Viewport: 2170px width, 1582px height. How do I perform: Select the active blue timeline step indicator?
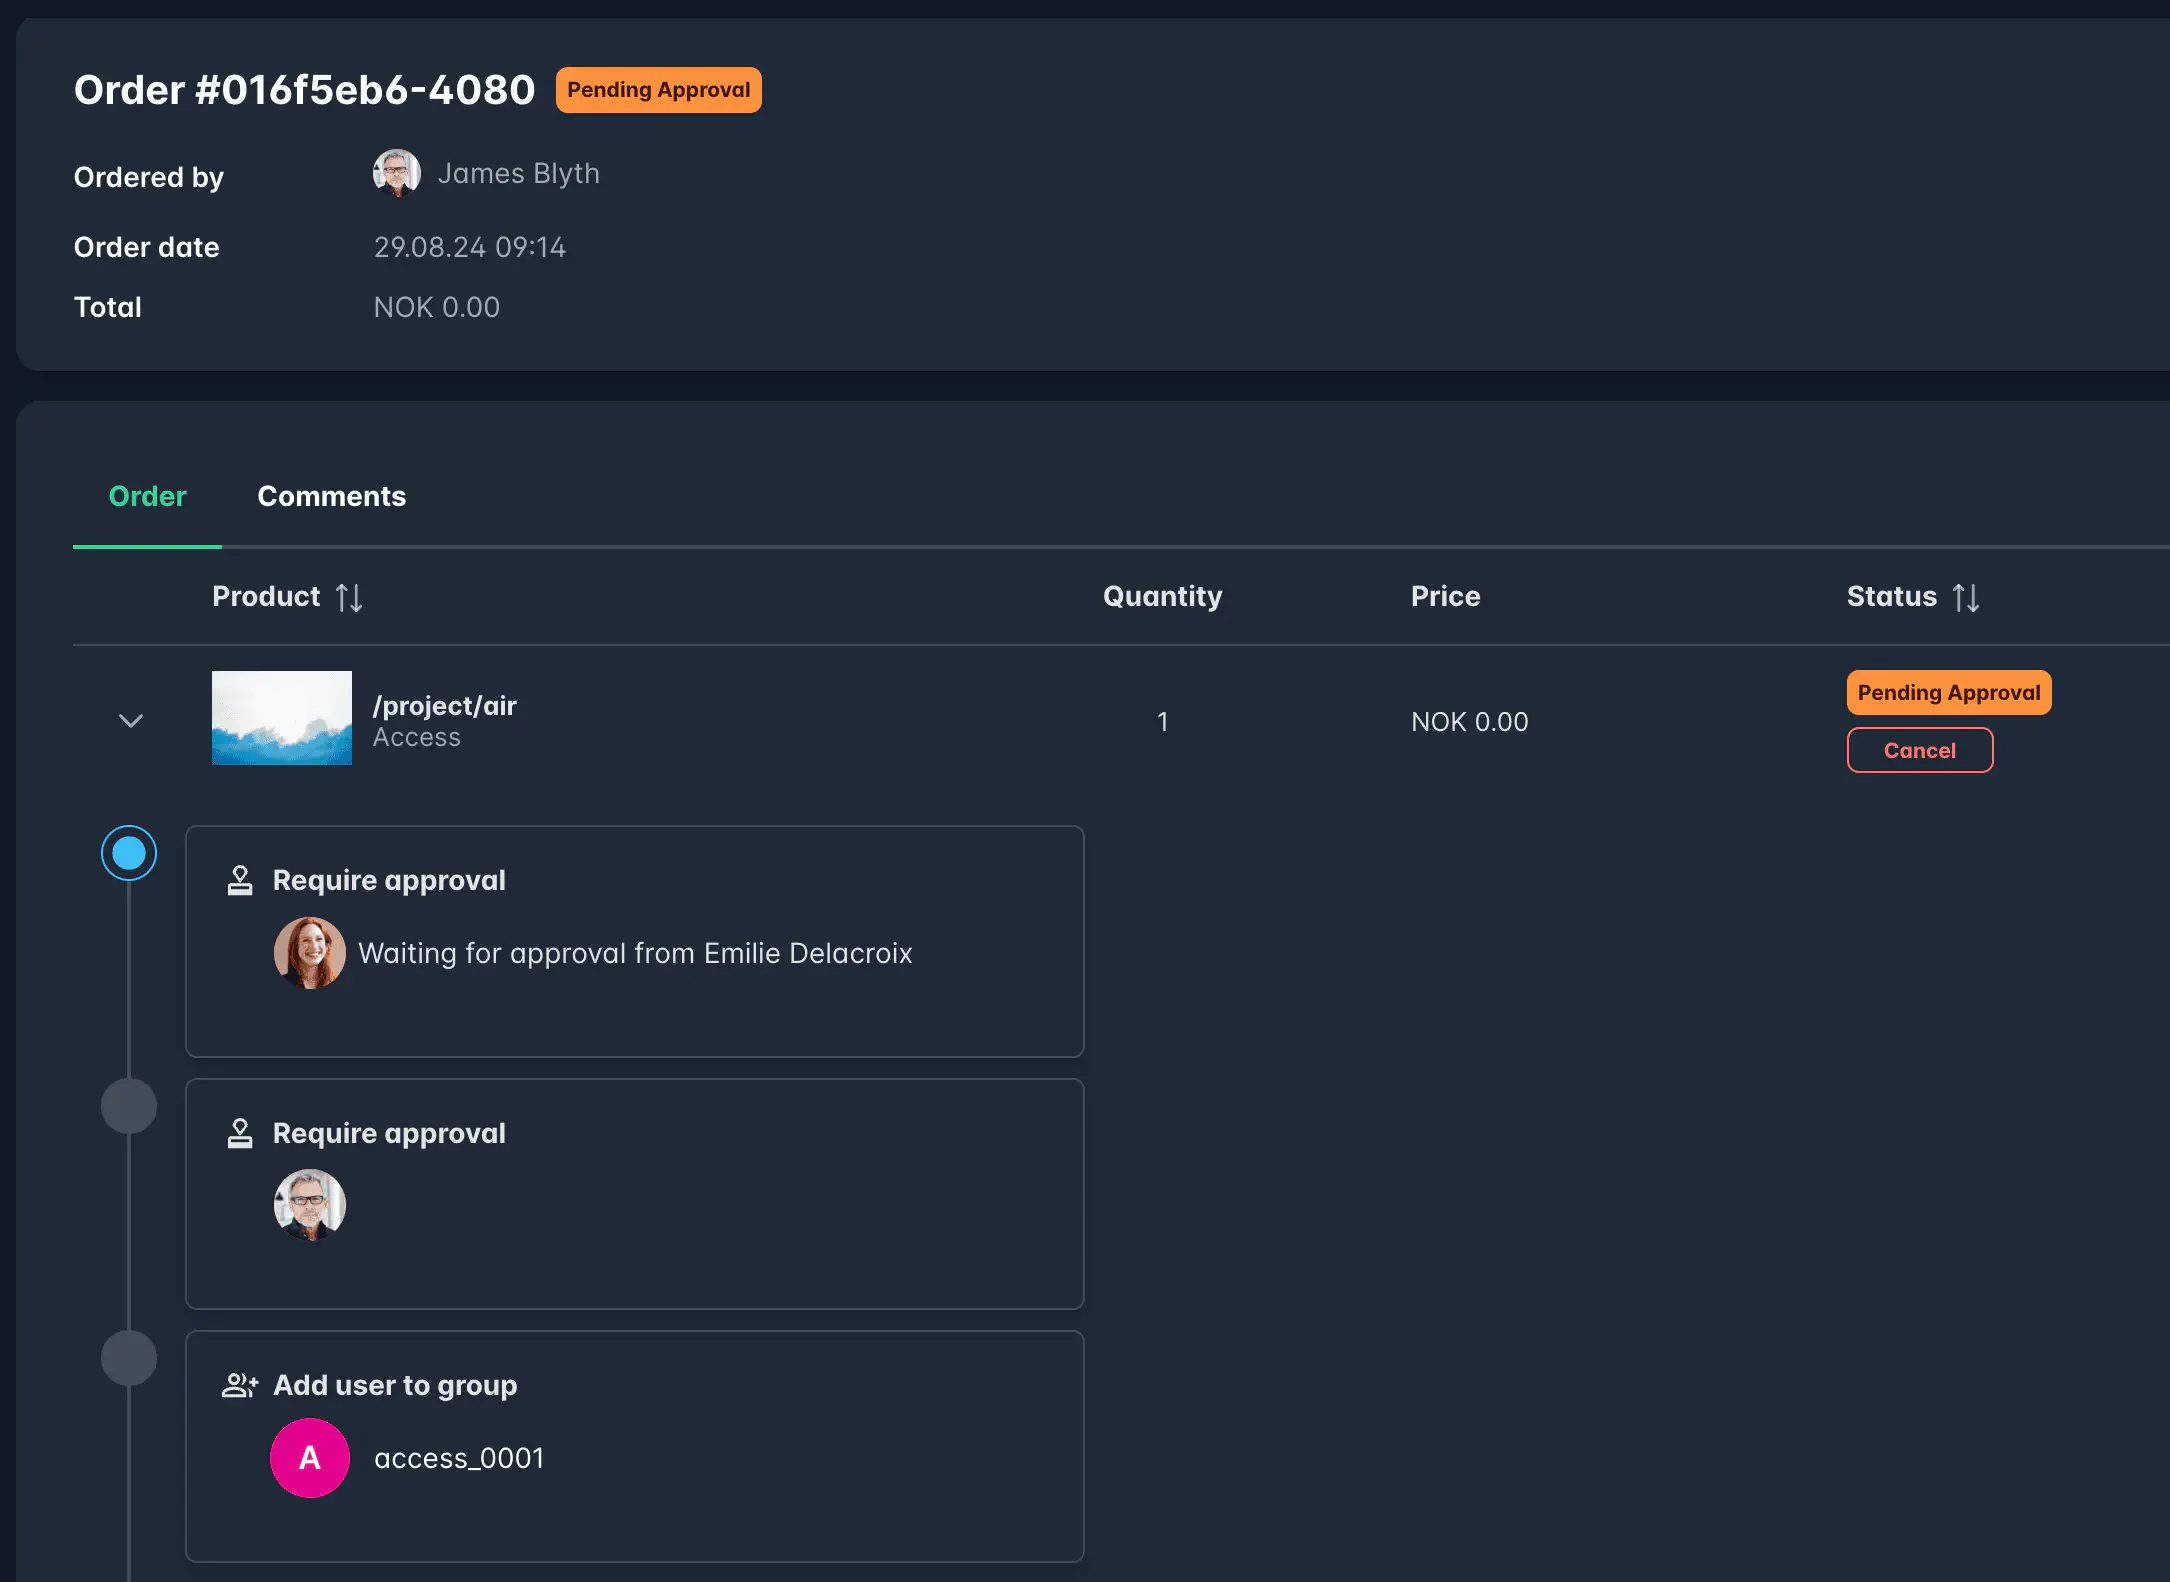(x=129, y=853)
